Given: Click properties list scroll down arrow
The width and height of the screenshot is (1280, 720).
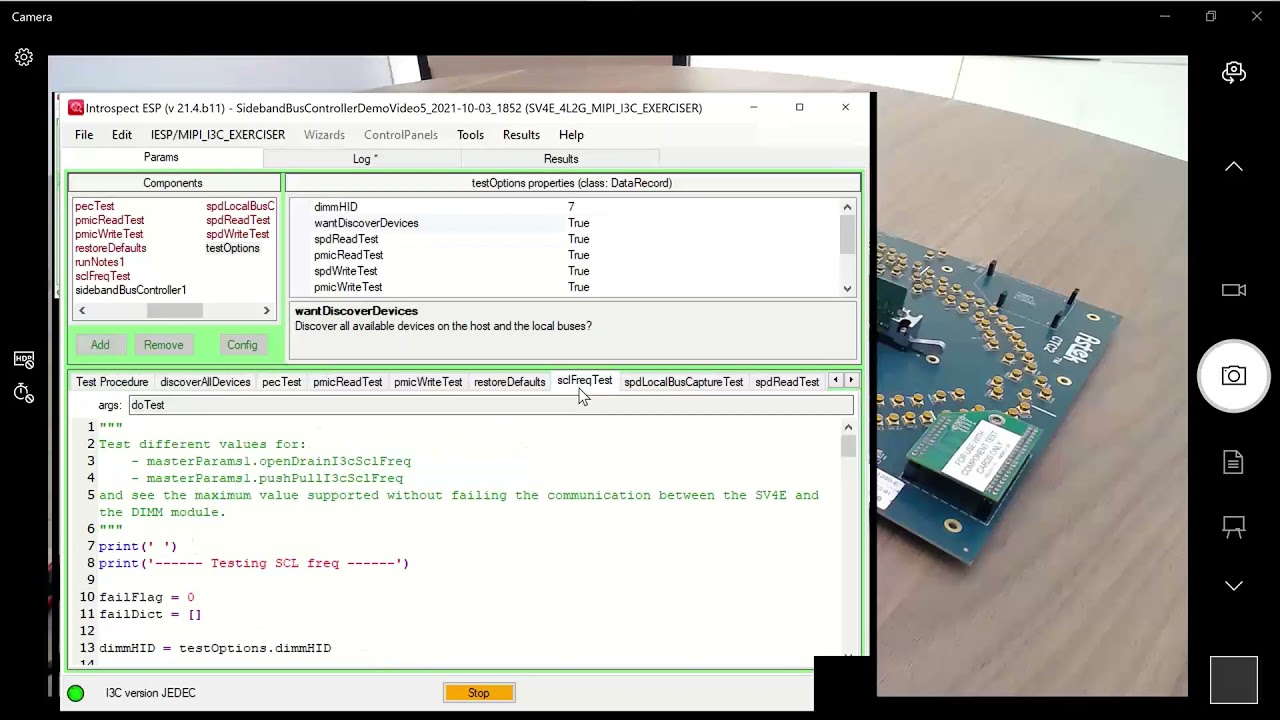Looking at the screenshot, I should (x=847, y=288).
